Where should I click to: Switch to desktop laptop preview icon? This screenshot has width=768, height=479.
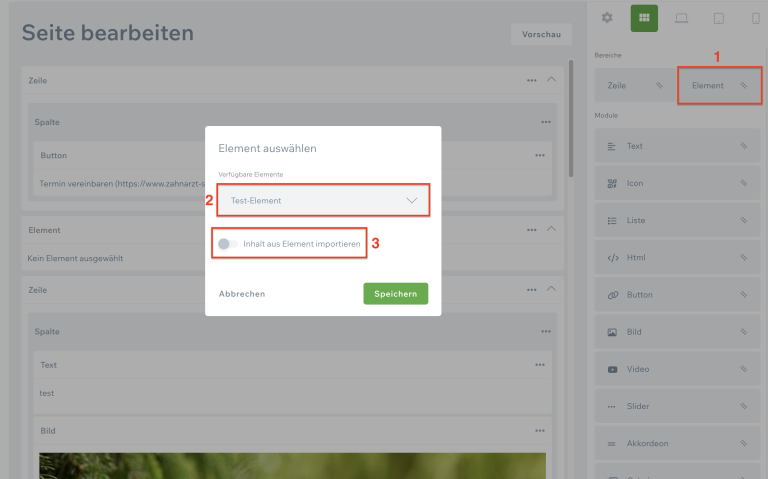click(x=681, y=18)
